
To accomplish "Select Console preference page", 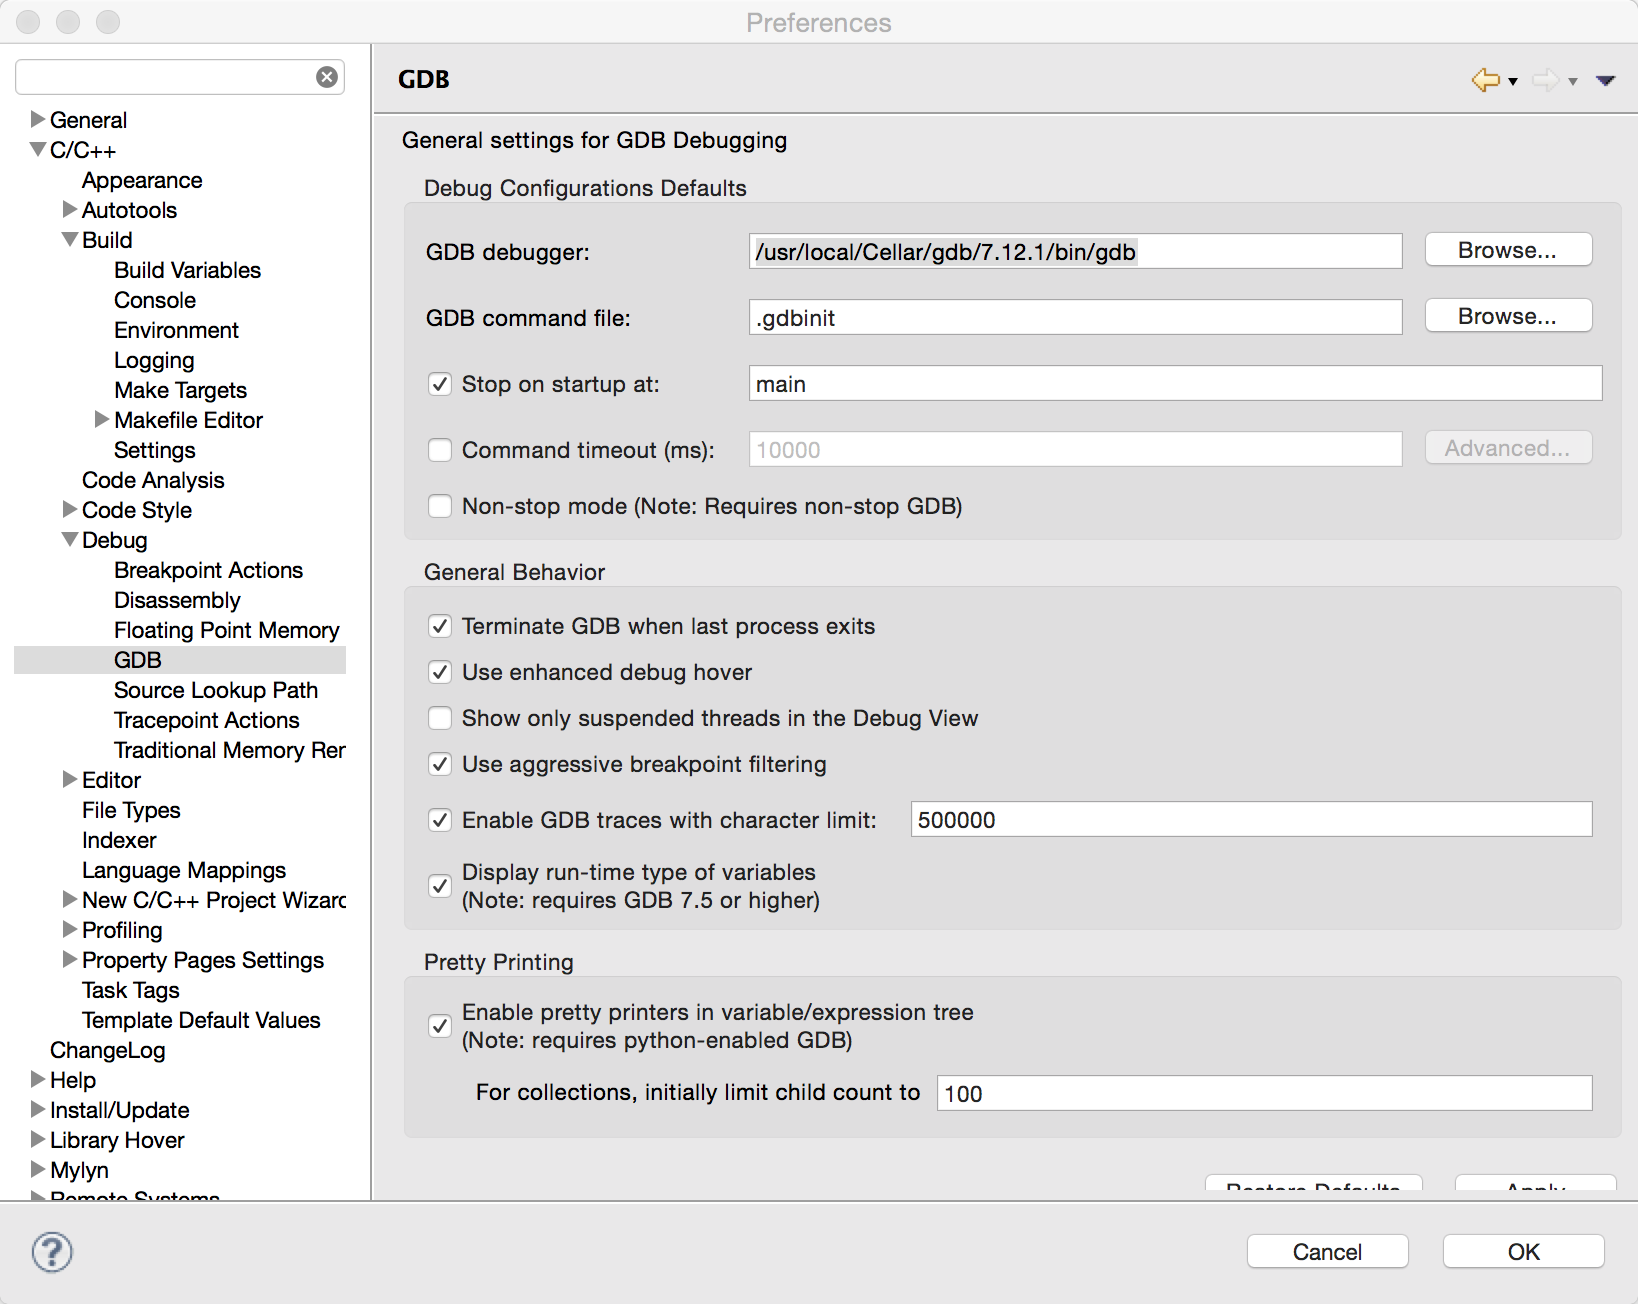I will pos(155,300).
